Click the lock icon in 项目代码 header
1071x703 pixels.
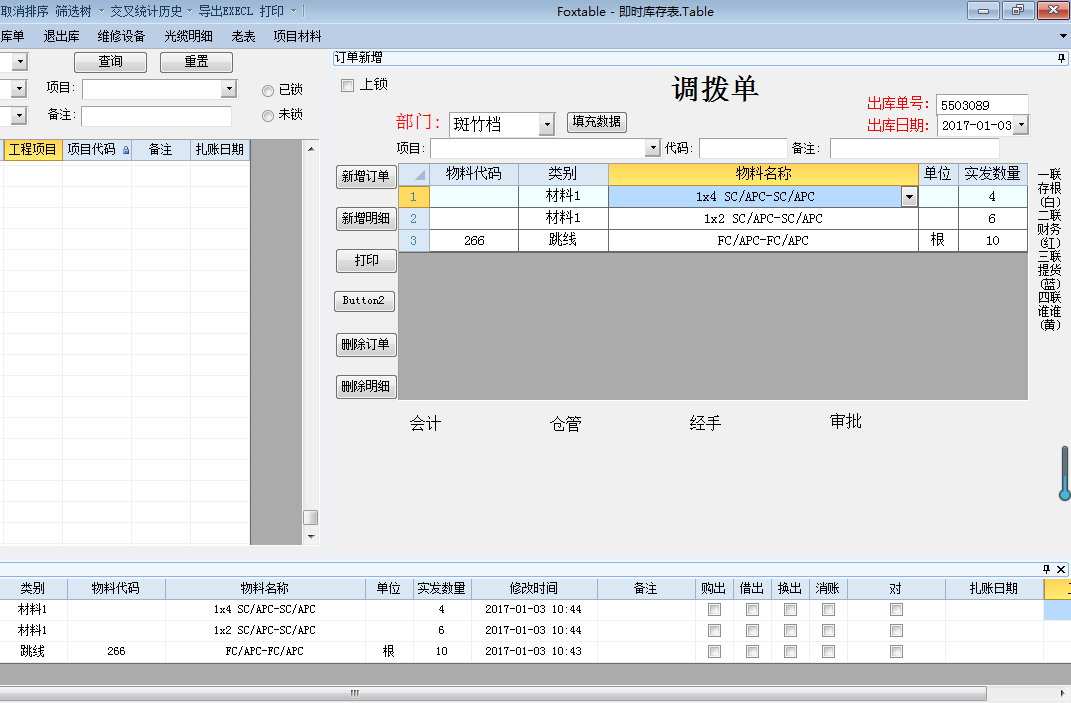pyautogui.click(x=125, y=150)
